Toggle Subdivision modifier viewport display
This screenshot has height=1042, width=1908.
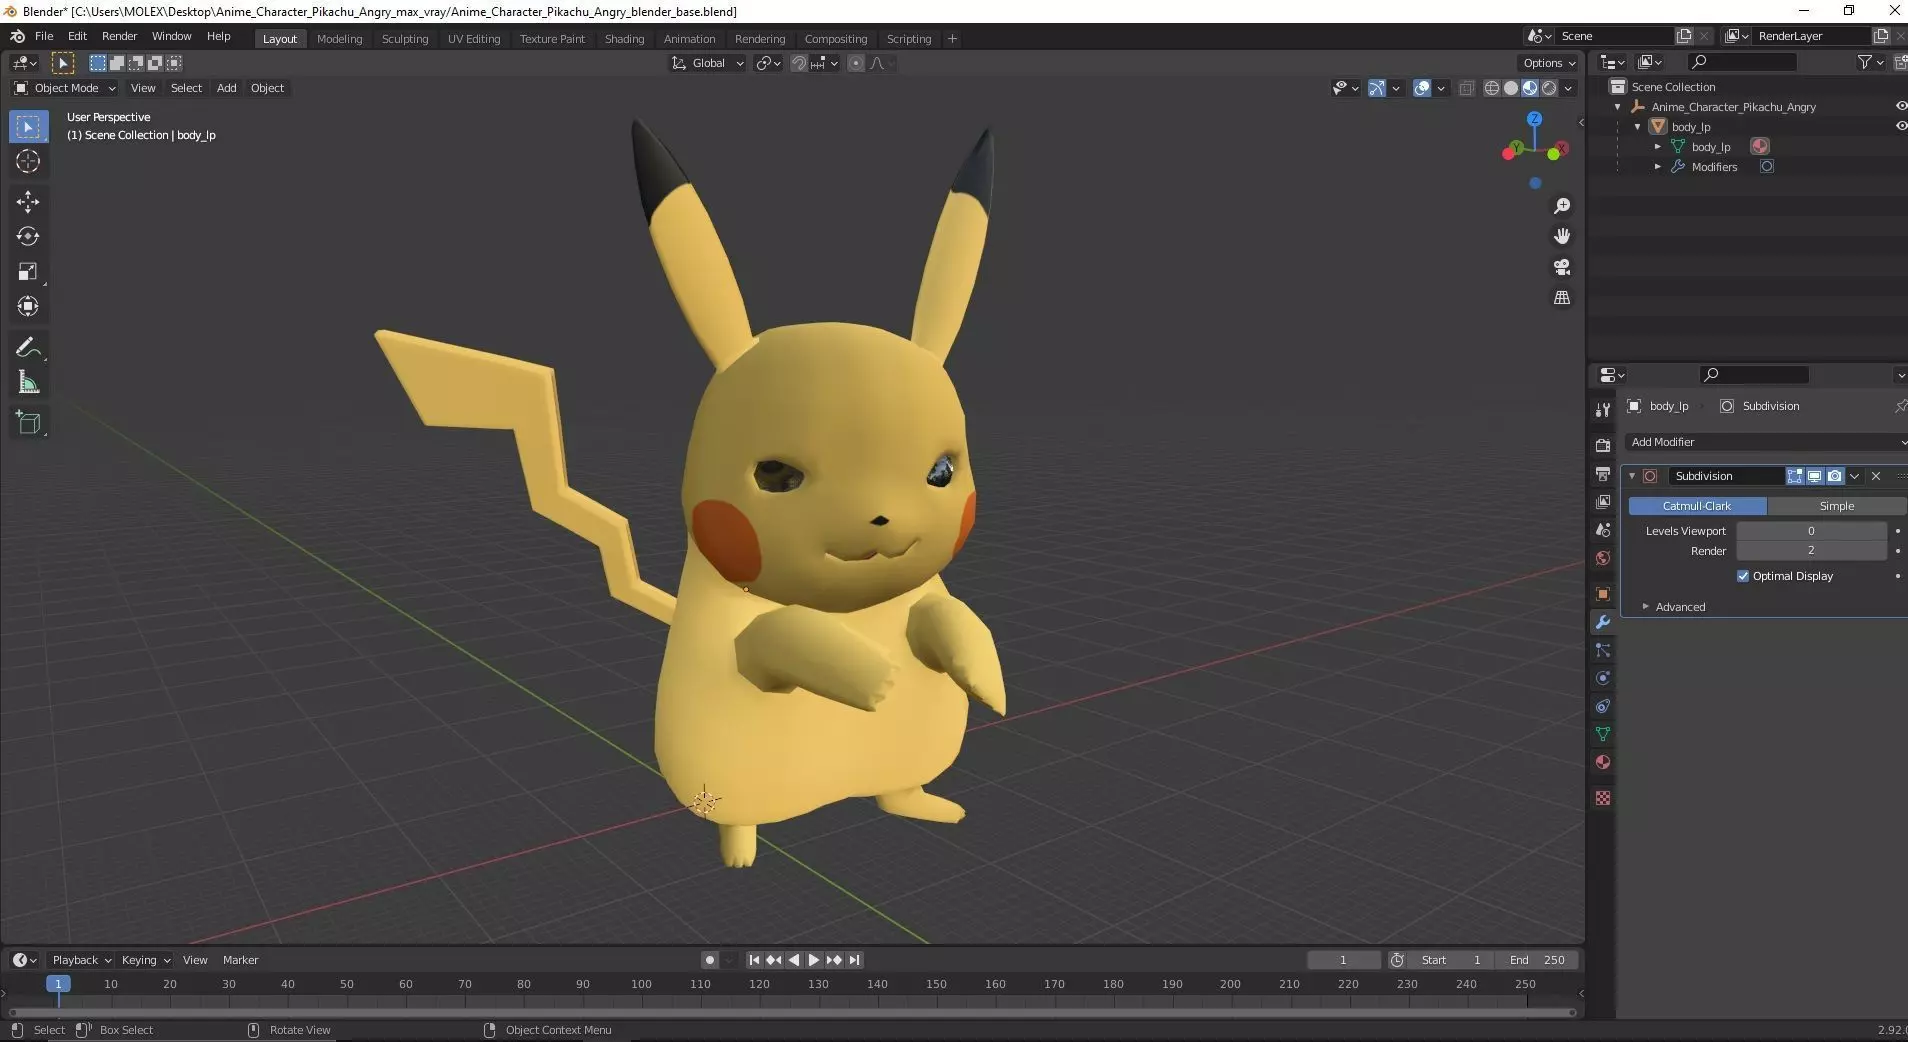[1814, 476]
